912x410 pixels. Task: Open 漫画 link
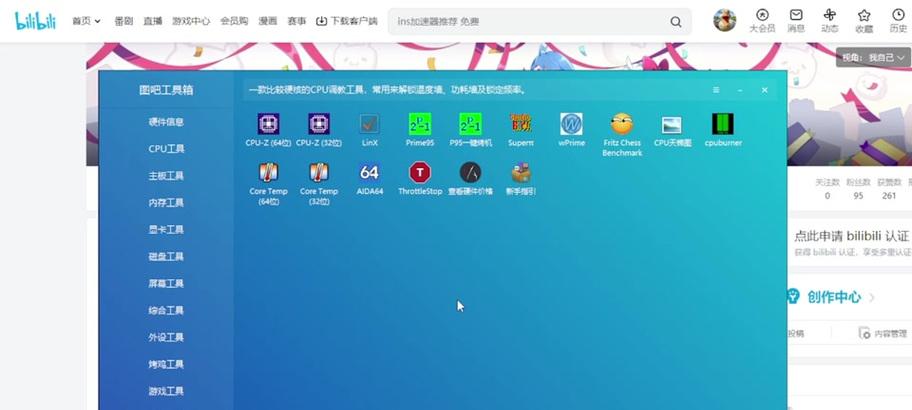pos(268,21)
